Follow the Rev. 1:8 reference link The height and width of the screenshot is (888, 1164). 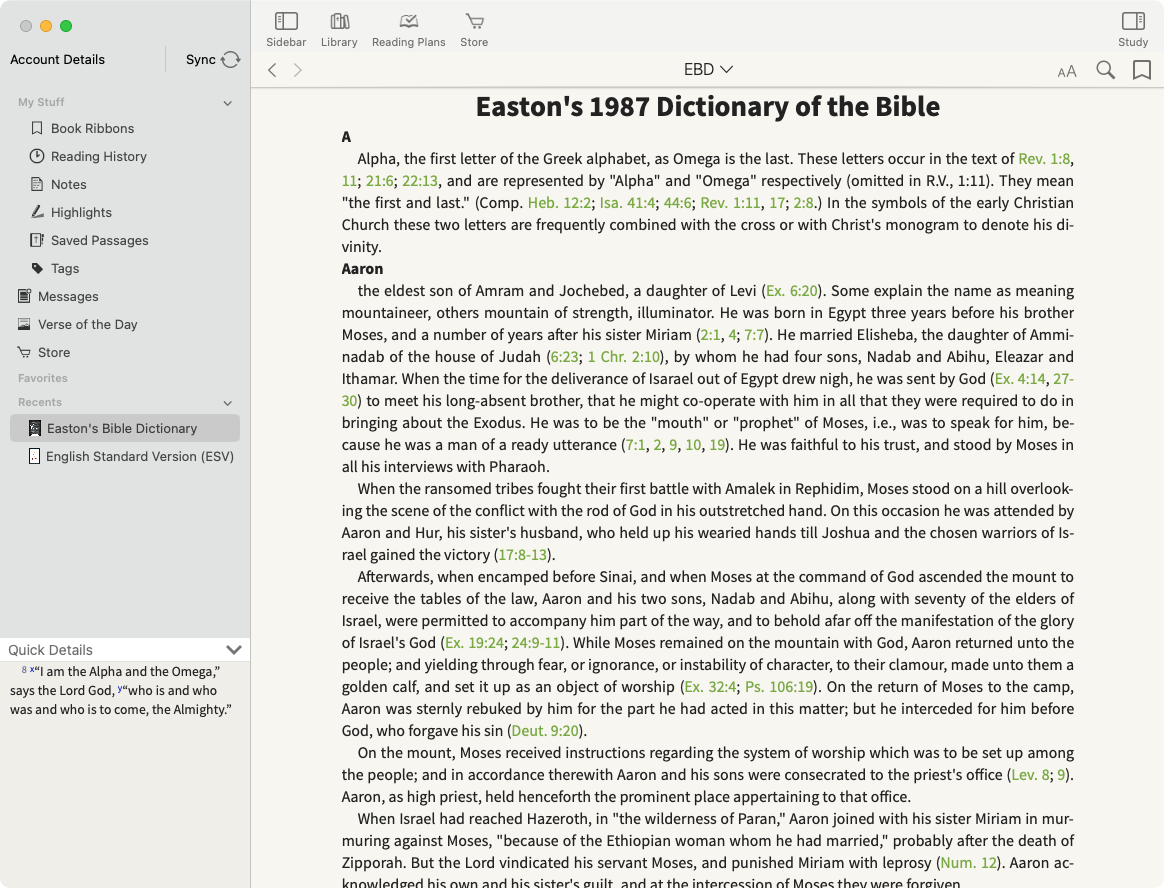click(x=1044, y=159)
